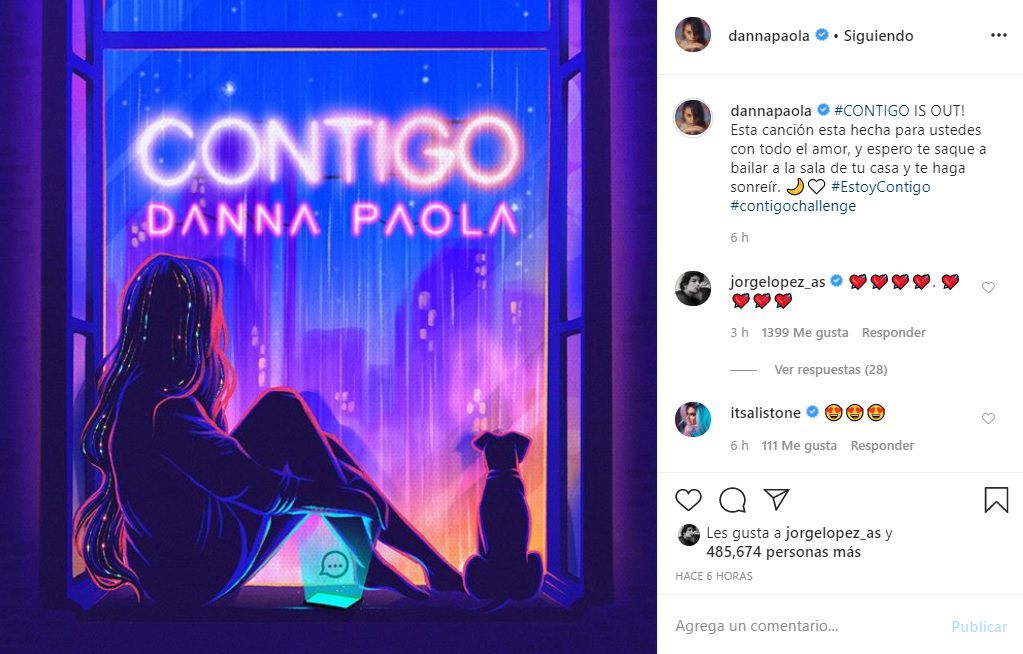Open the #contigochallenge hashtag link
This screenshot has width=1023, height=654.
(793, 206)
